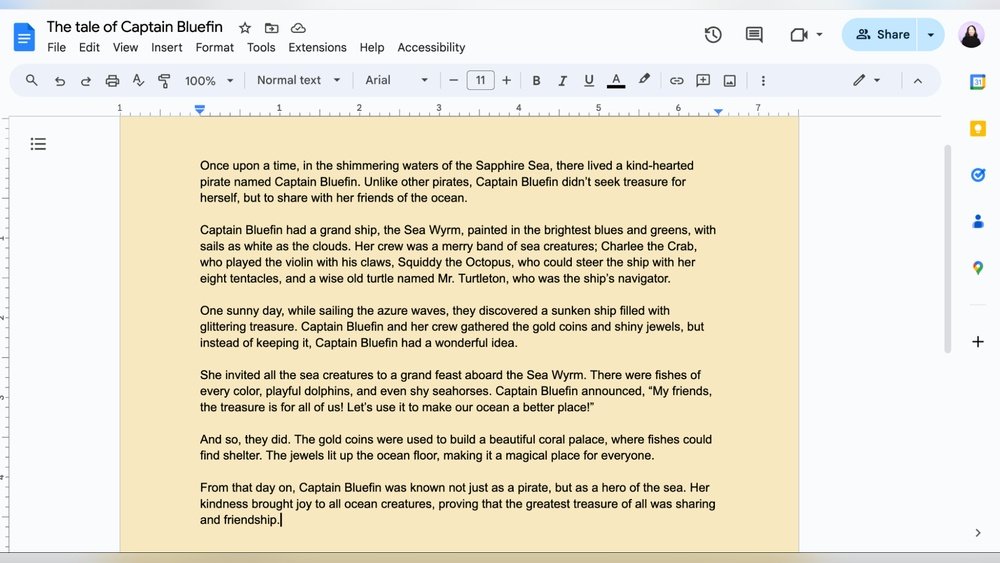Collapse the menus with the up chevron
This screenshot has height=563, width=1000.
pos(918,81)
